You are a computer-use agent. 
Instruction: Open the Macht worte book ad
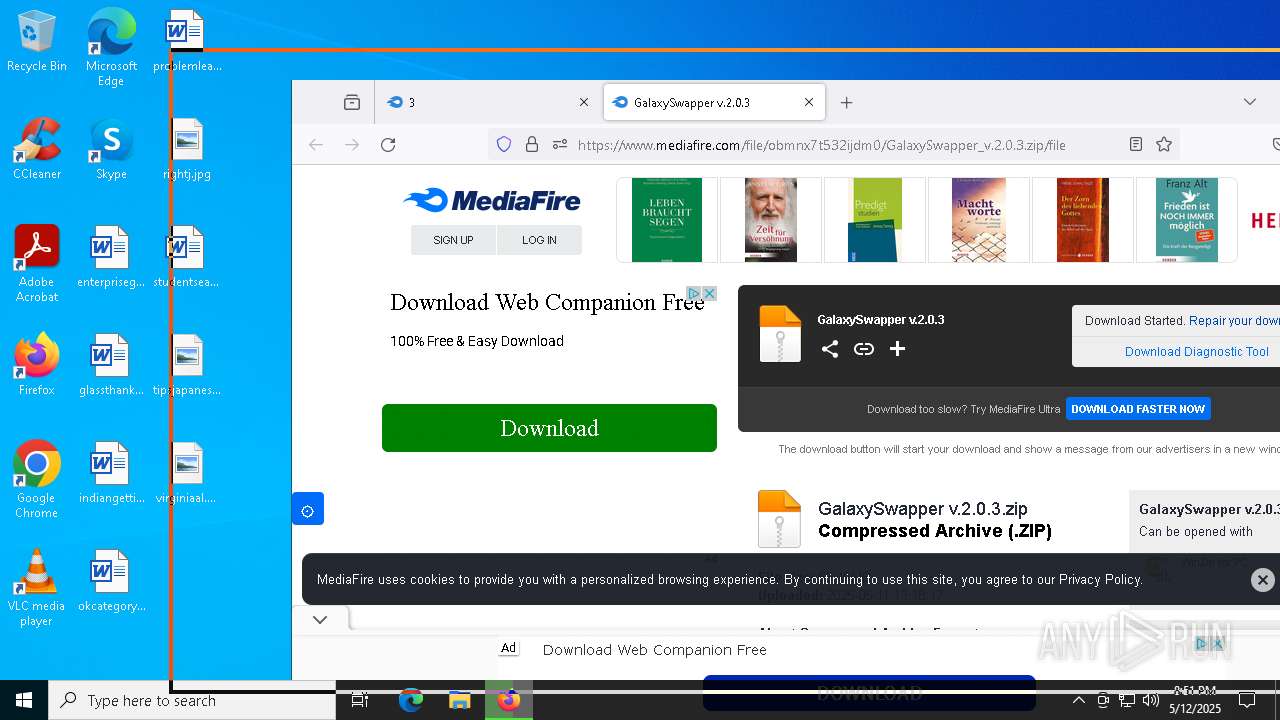[x=979, y=220]
